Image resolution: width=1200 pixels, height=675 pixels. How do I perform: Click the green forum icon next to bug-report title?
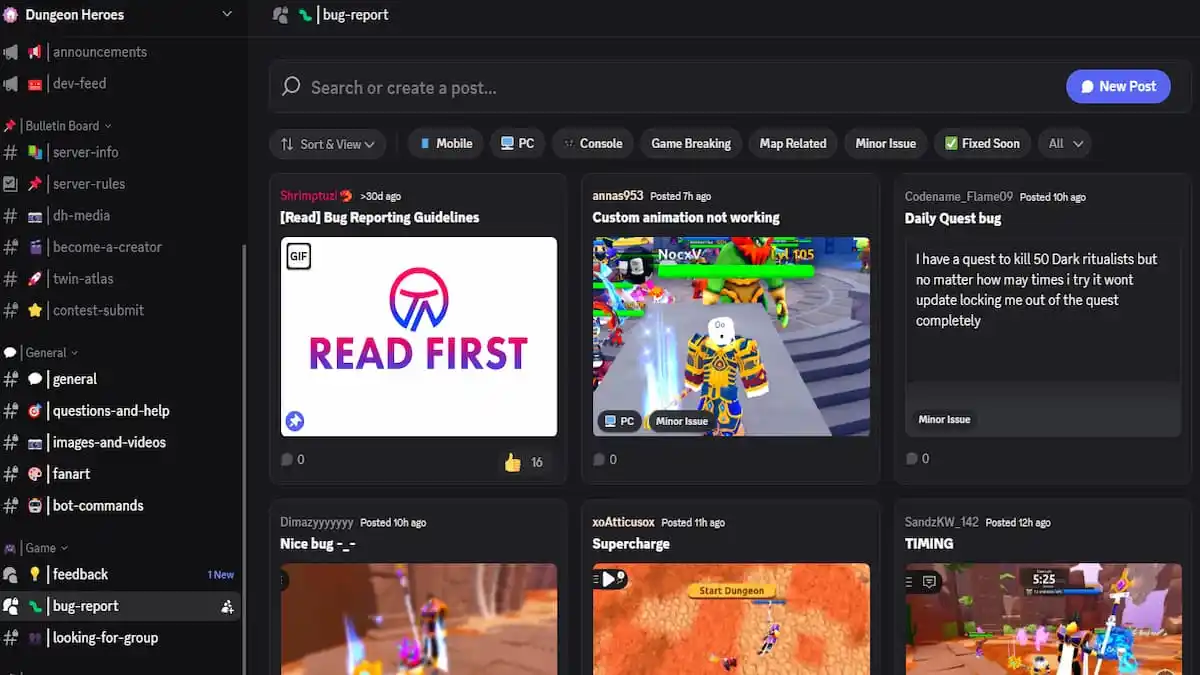(x=303, y=14)
